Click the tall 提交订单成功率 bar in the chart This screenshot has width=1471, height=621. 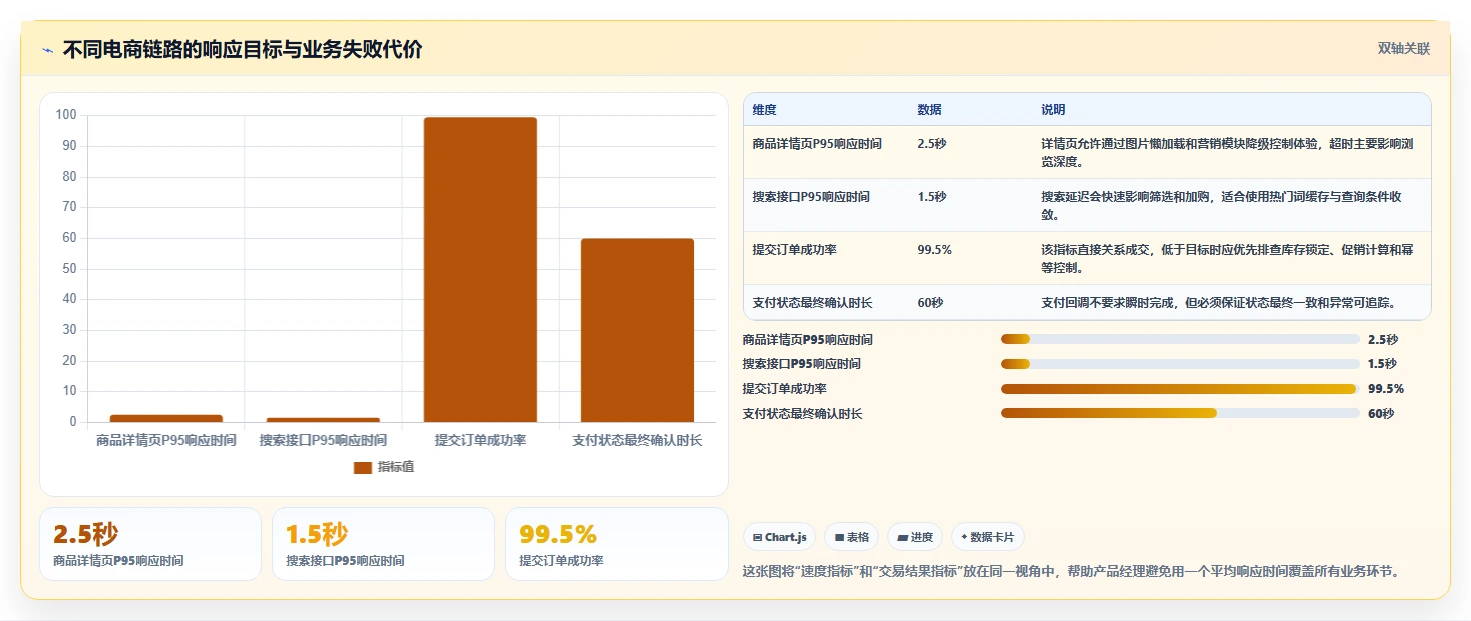pos(480,270)
